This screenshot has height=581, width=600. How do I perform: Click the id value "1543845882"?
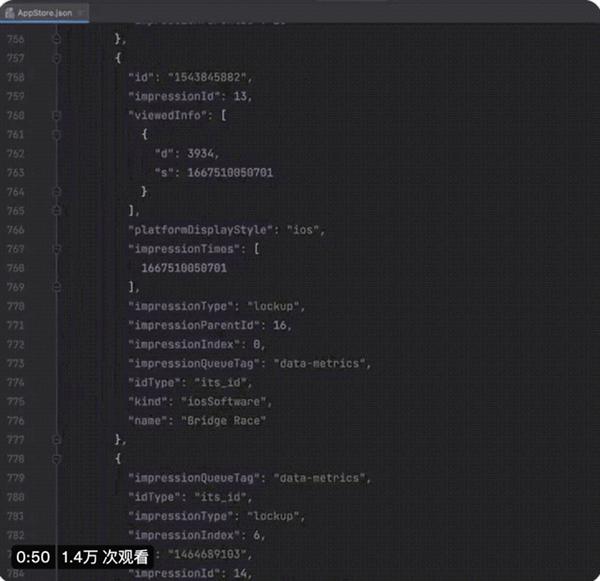207,77
